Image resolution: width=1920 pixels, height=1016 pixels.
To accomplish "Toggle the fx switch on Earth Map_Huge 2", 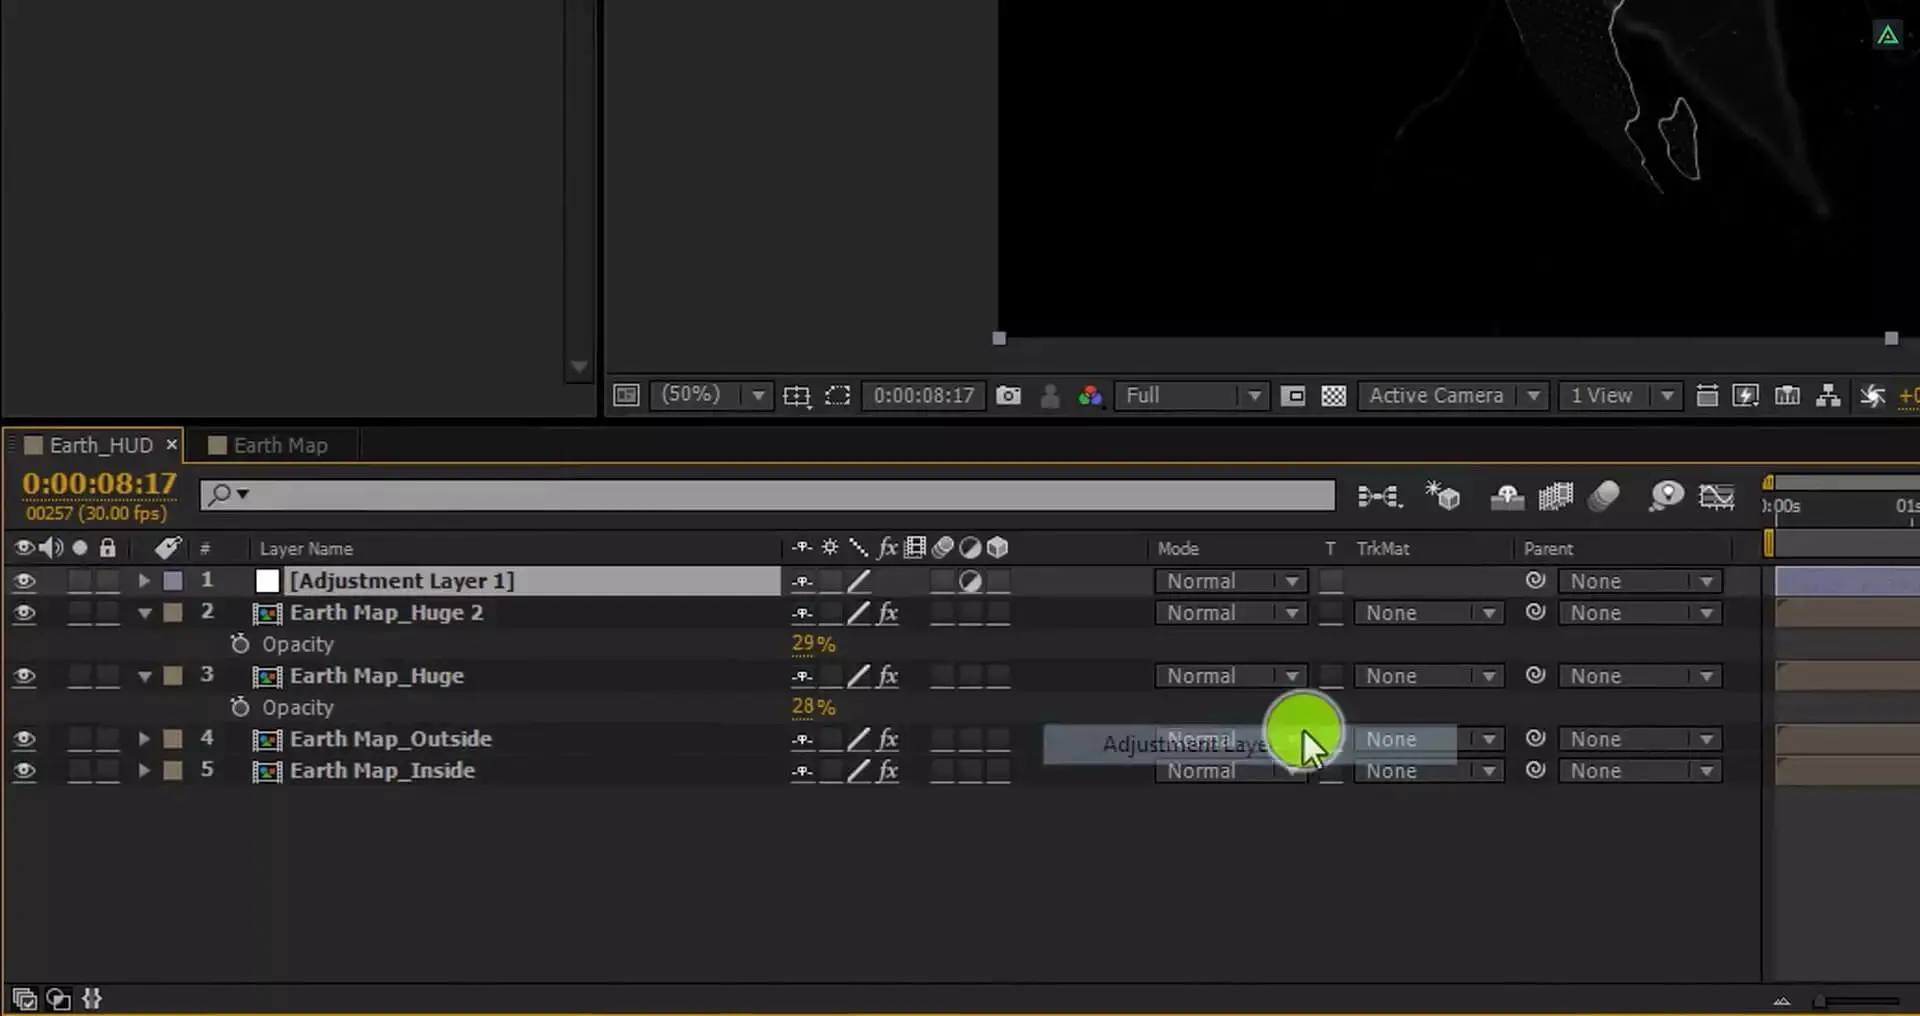I will 888,613.
